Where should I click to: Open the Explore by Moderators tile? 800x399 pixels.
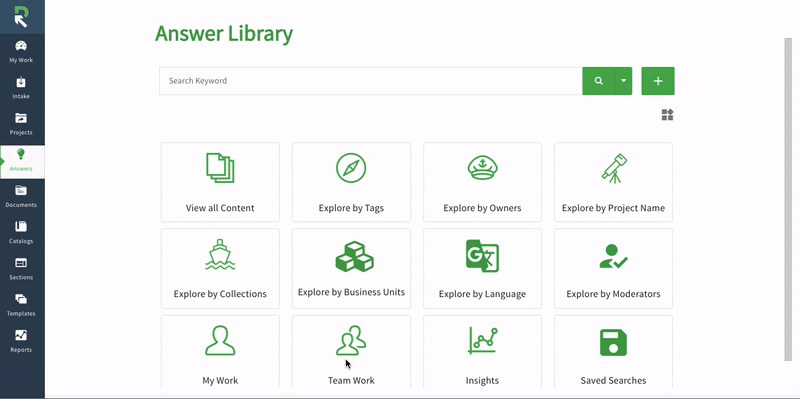click(x=613, y=268)
